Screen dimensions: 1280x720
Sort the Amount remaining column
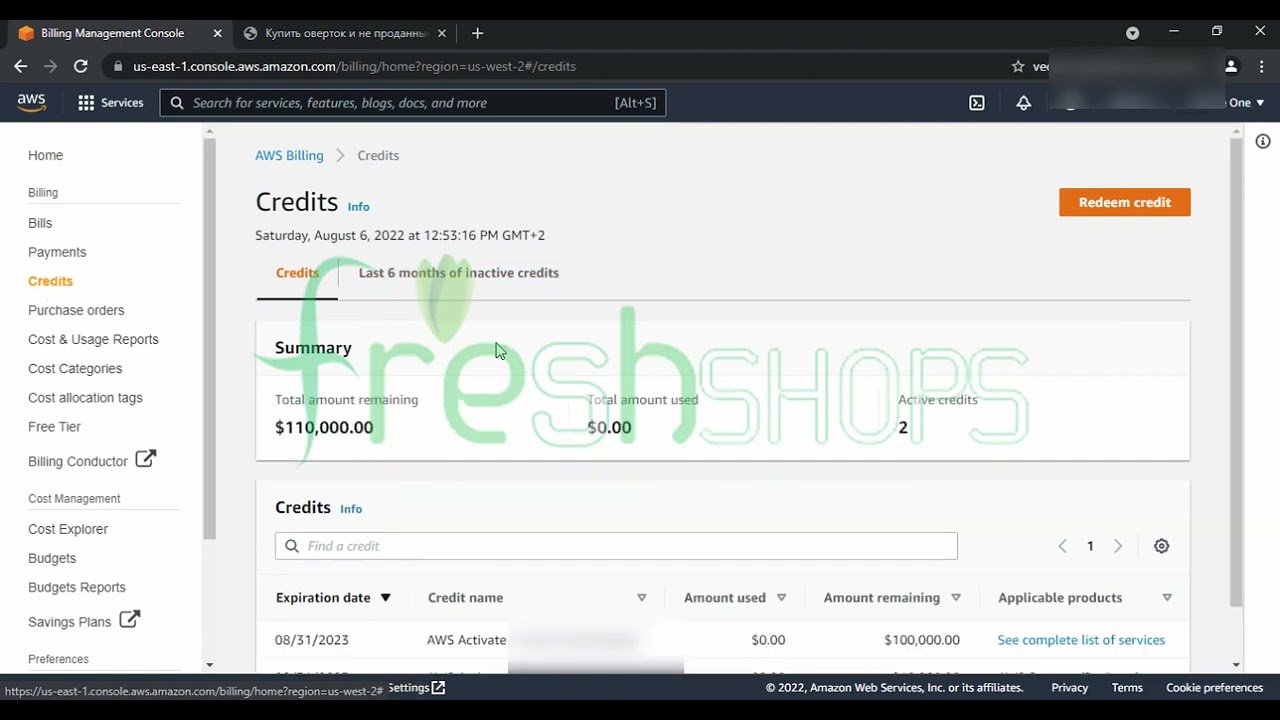(956, 598)
